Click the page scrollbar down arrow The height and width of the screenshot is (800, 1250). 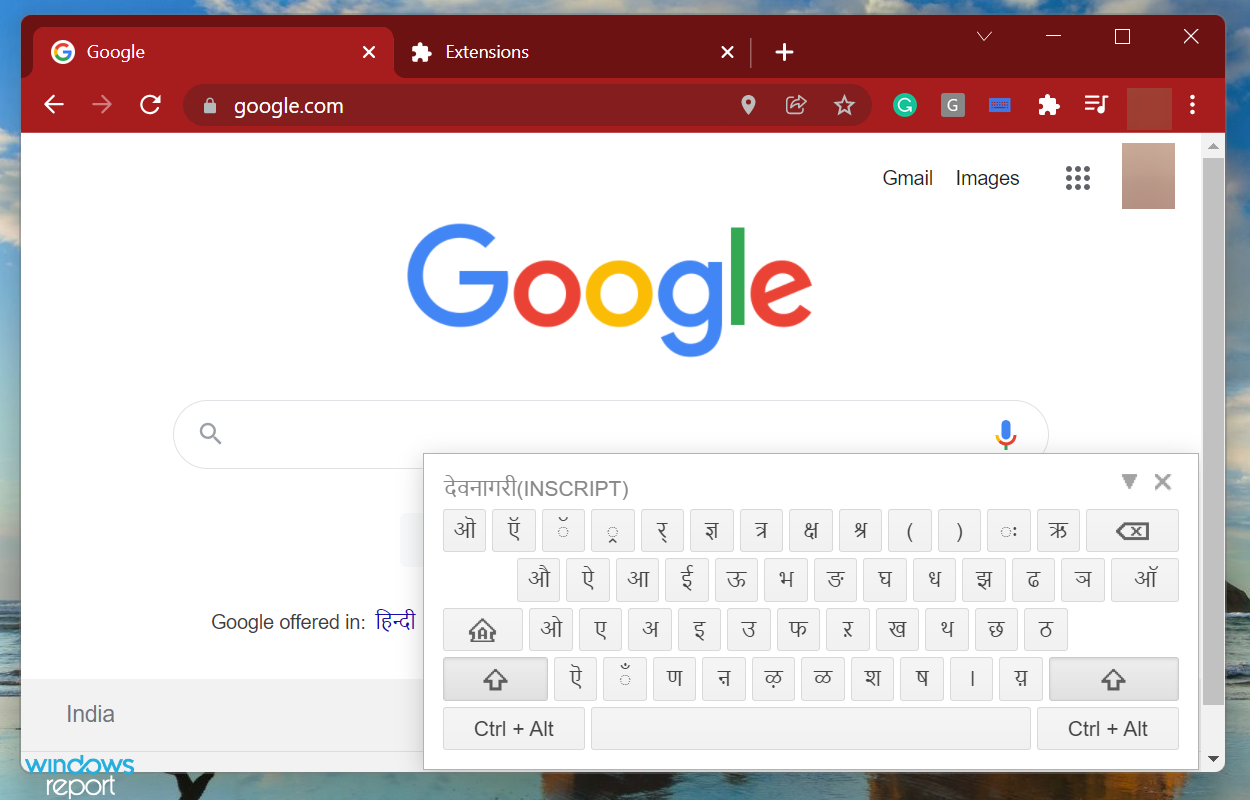point(1213,760)
